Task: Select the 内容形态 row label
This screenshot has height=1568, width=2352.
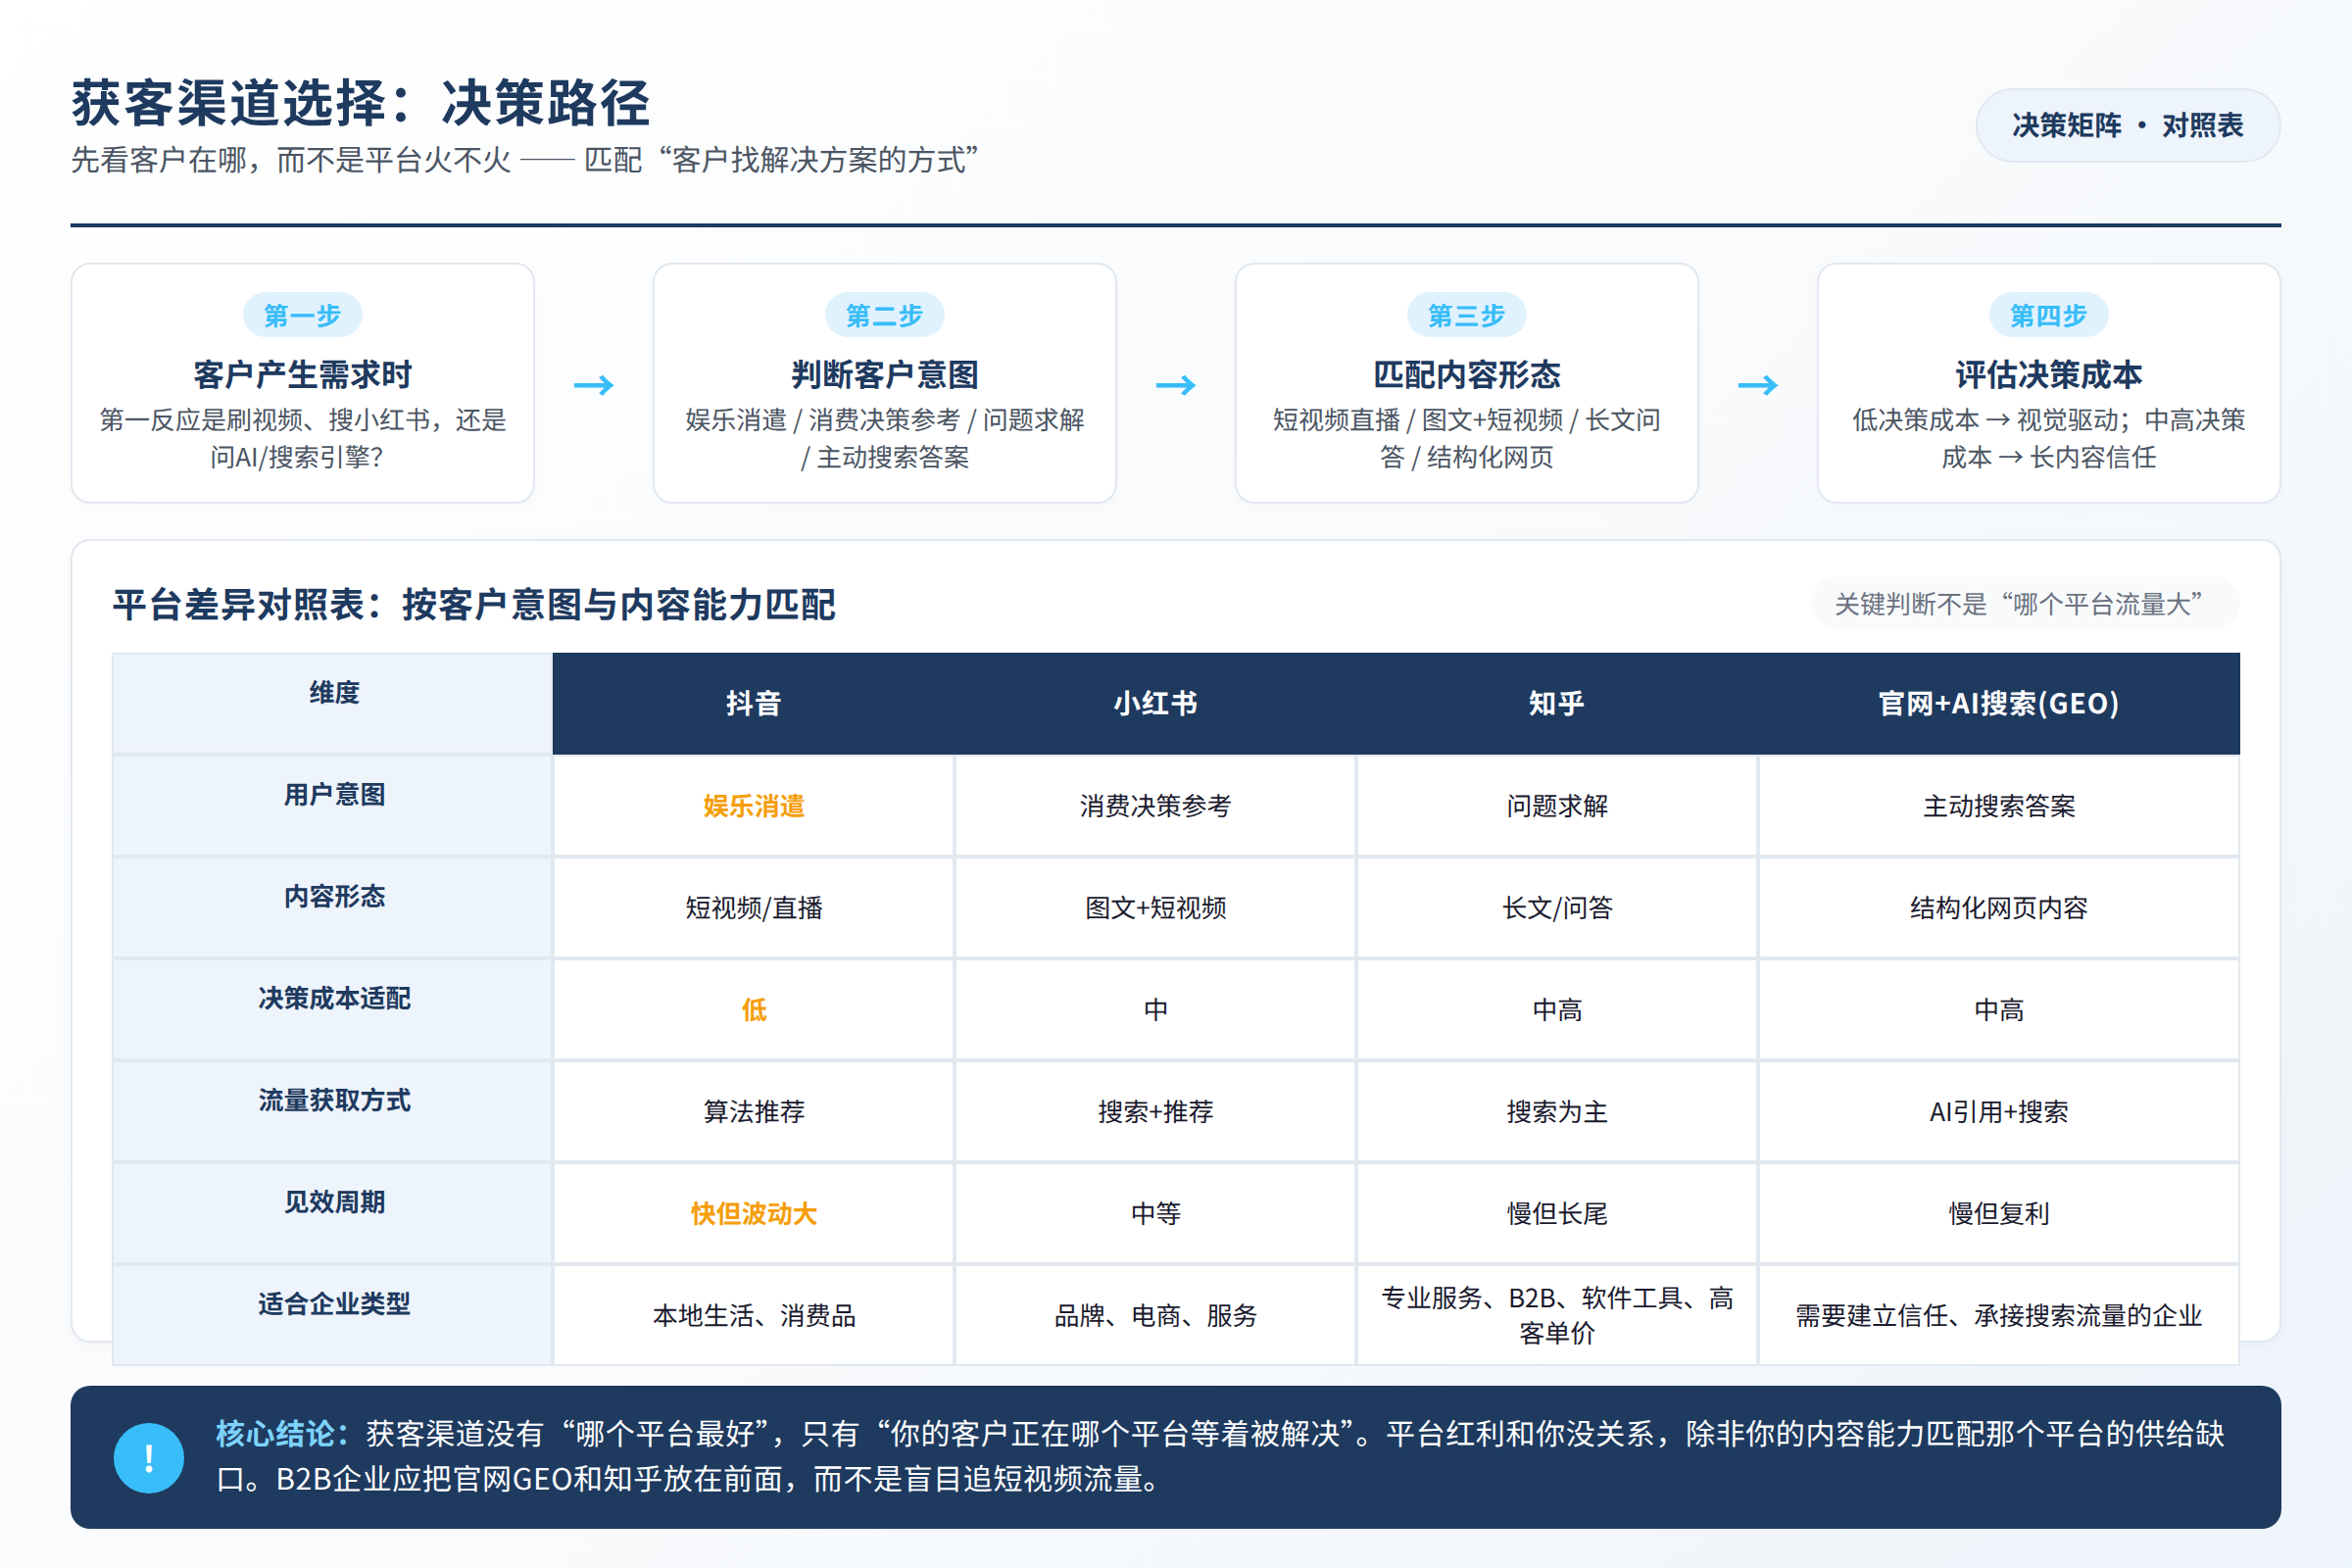Action: tap(333, 897)
